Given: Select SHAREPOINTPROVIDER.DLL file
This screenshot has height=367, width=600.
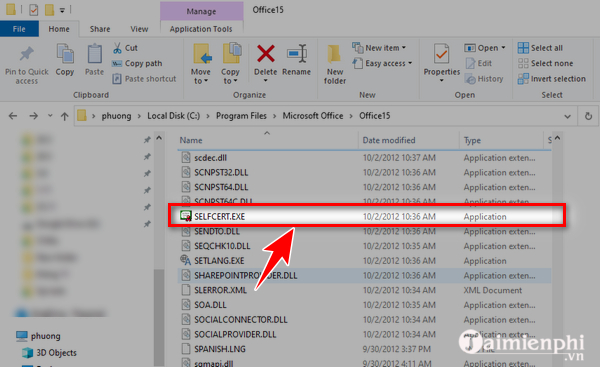Looking at the screenshot, I should (364, 276).
